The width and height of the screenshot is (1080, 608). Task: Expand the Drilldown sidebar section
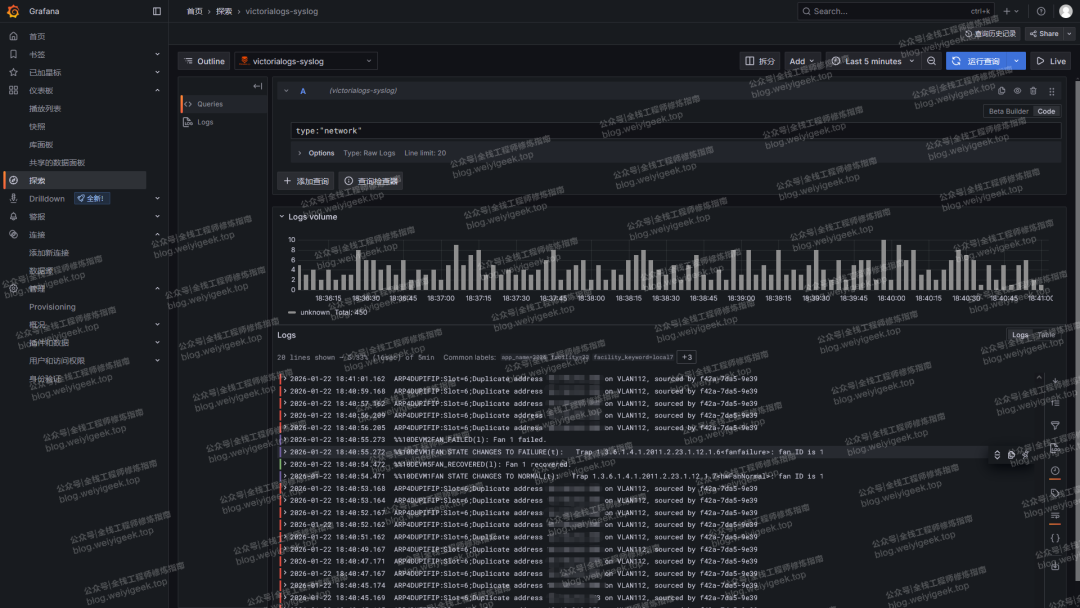[157, 198]
